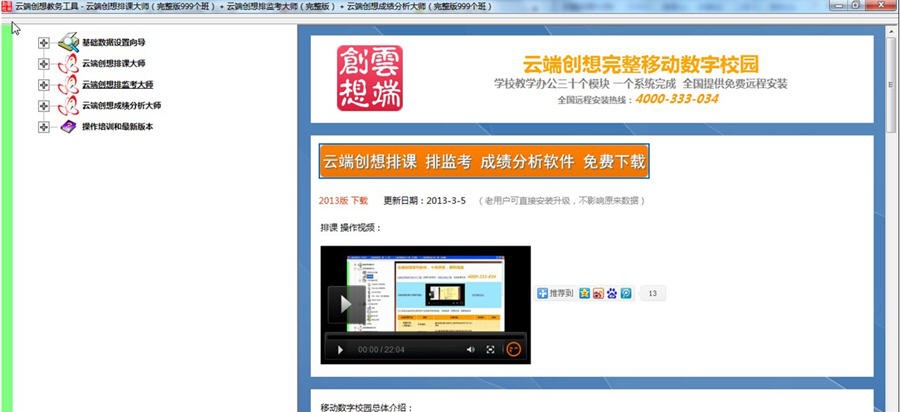Click the purple book icon beside 操作培训和最新版本
This screenshot has height=412, width=900.
68,127
